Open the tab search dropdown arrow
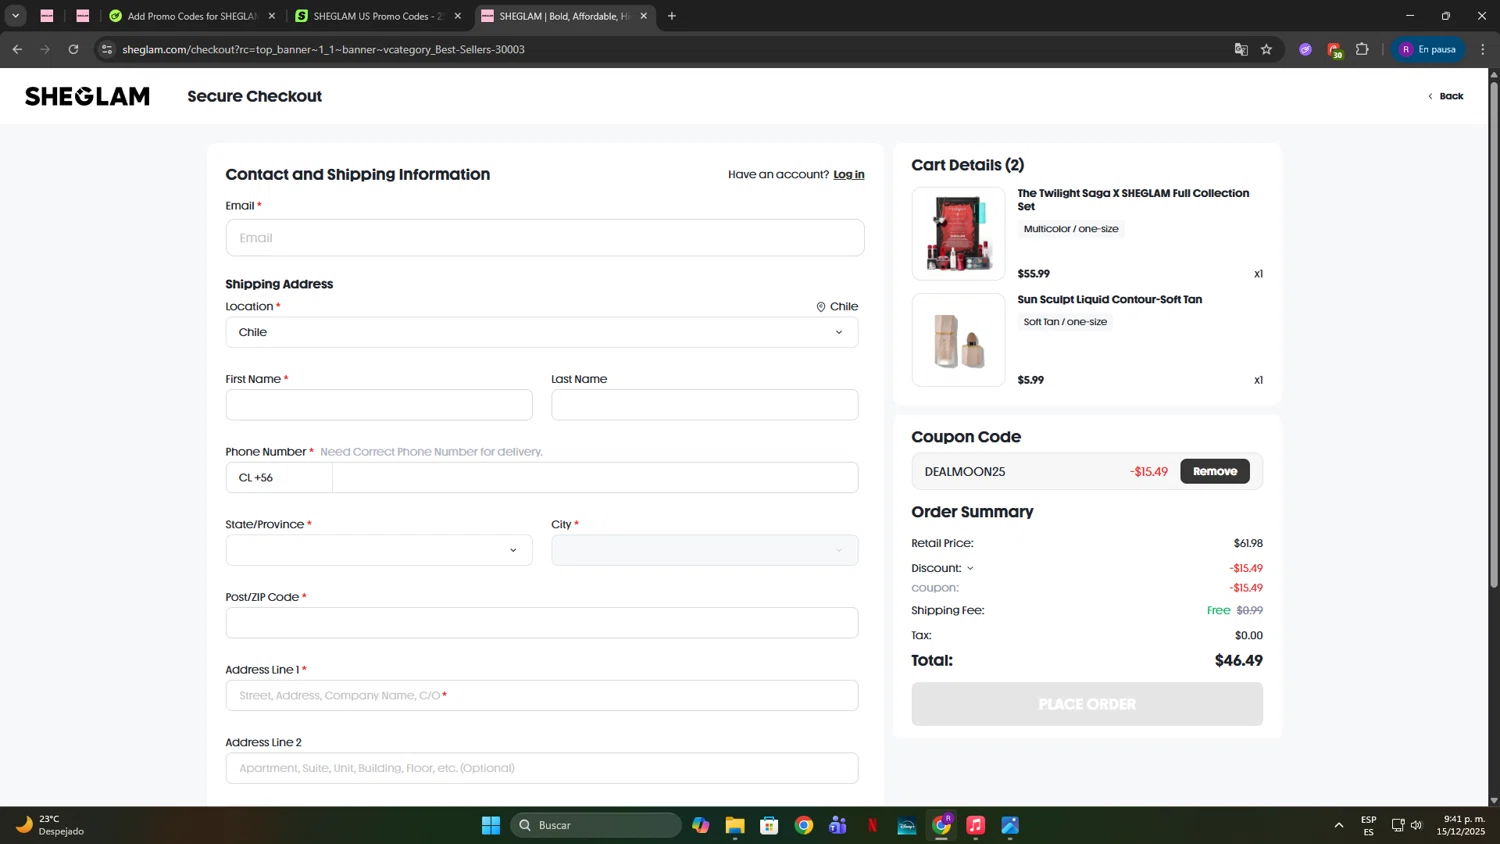This screenshot has width=1500, height=844. pos(15,16)
